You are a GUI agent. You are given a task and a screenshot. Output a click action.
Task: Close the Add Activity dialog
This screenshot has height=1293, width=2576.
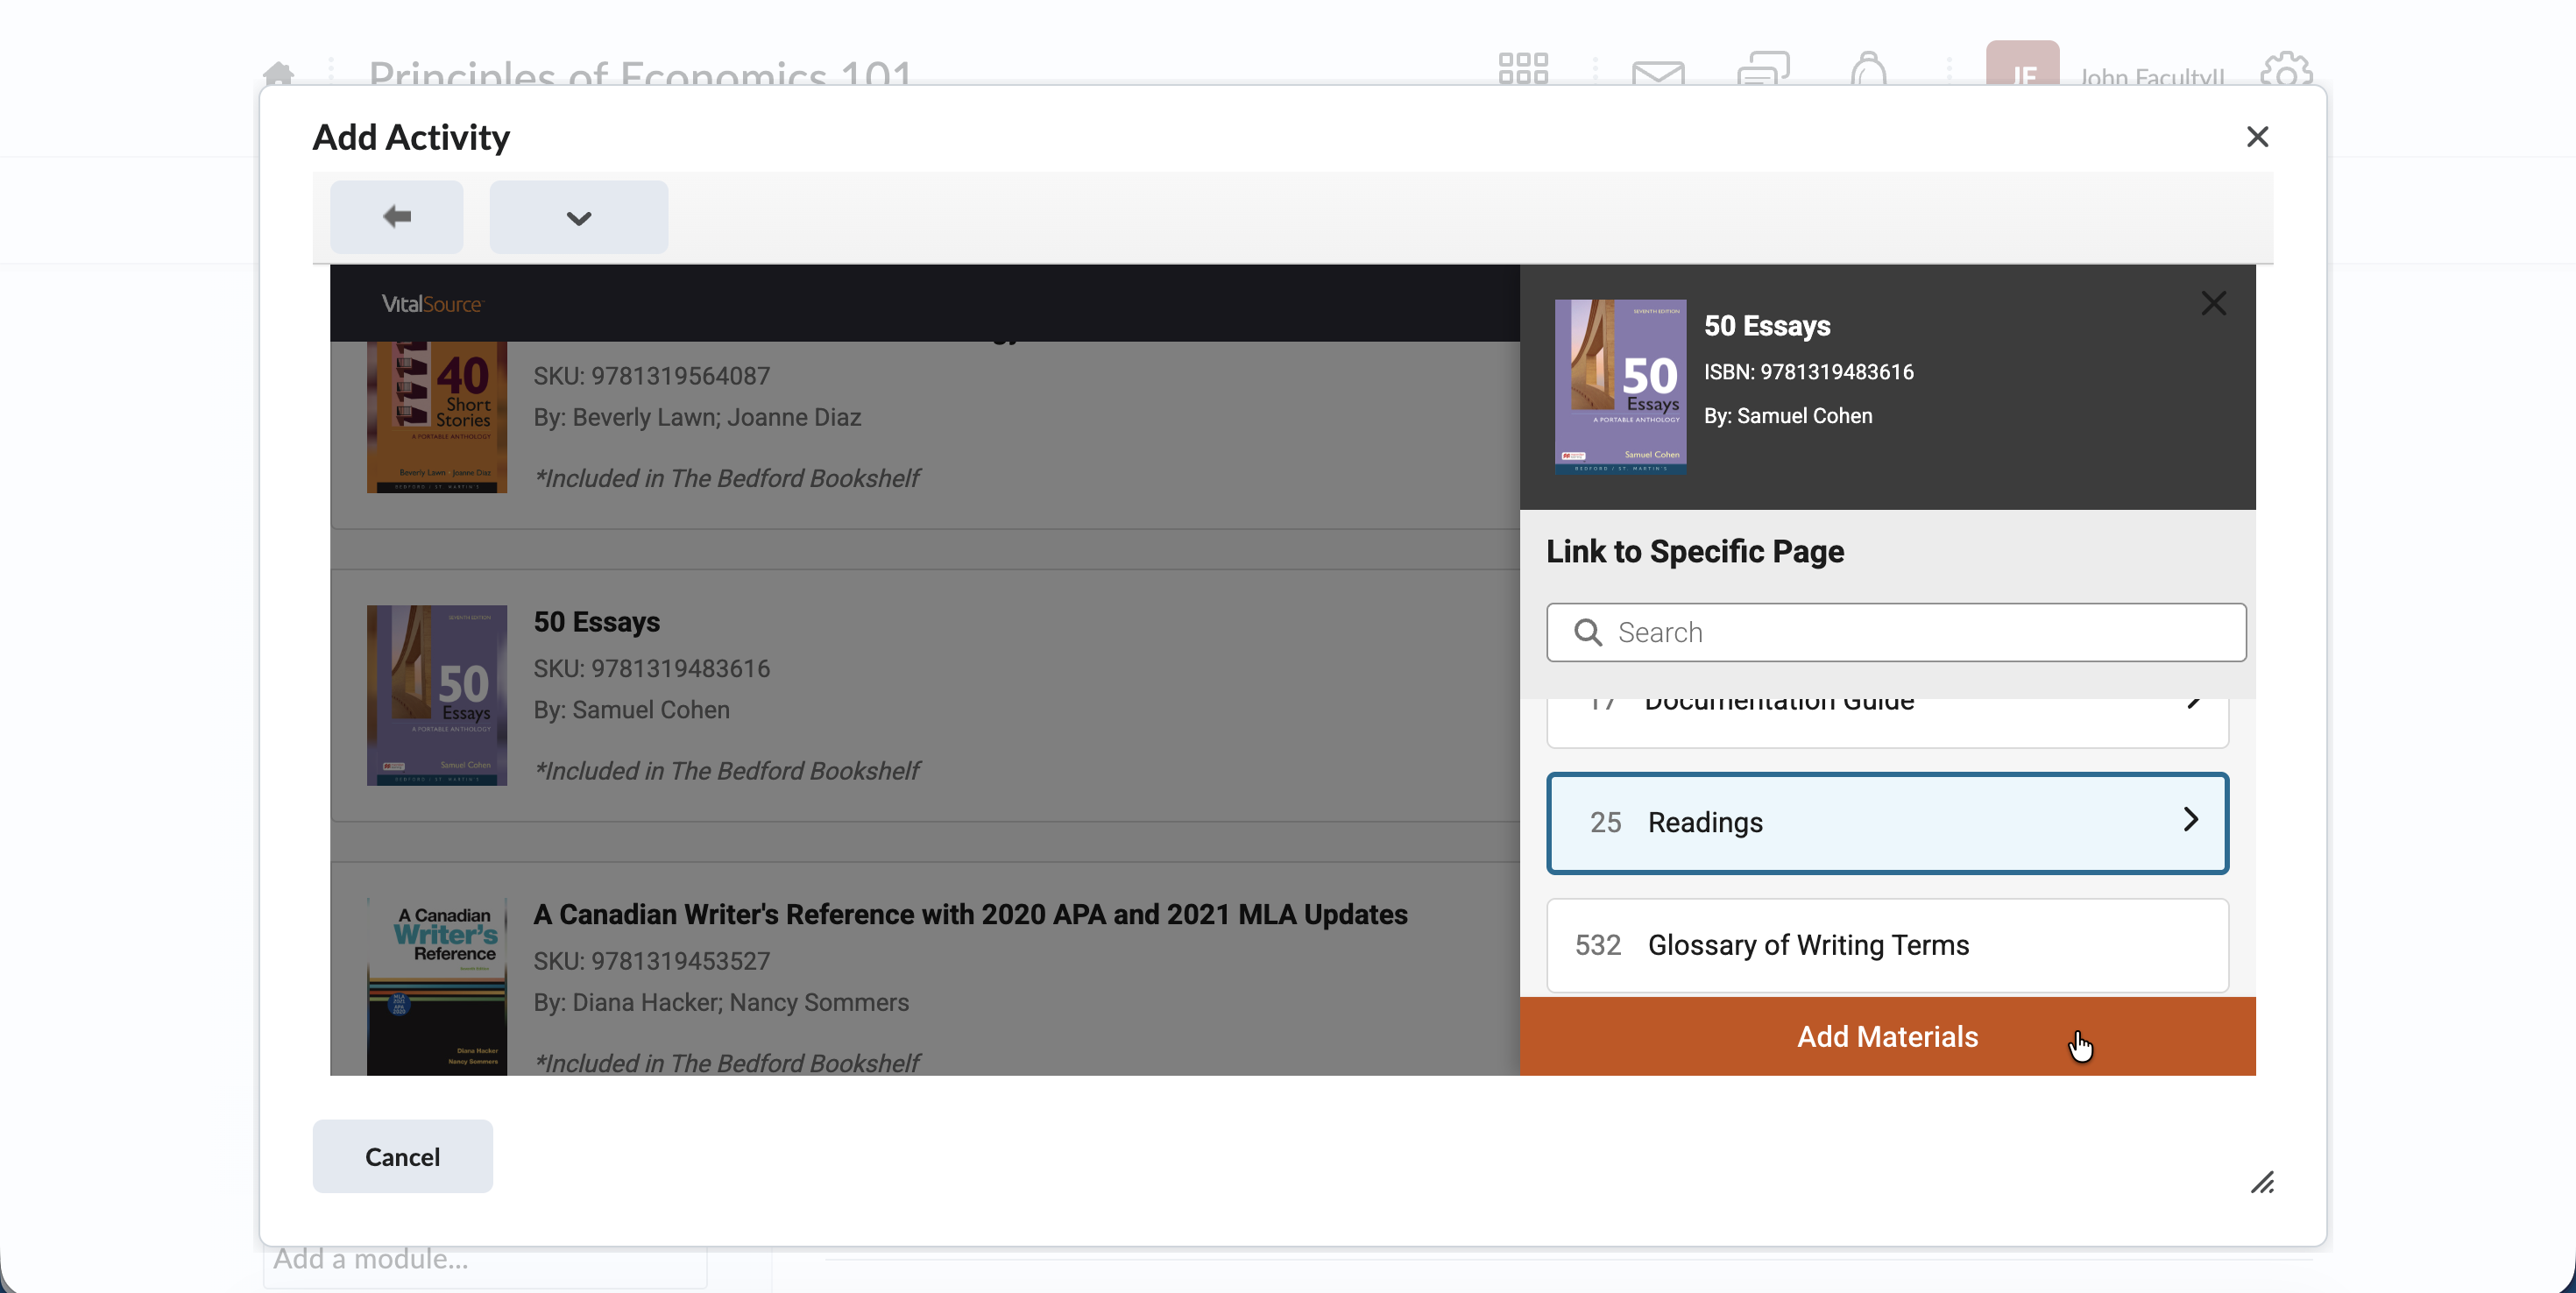[x=2257, y=137]
